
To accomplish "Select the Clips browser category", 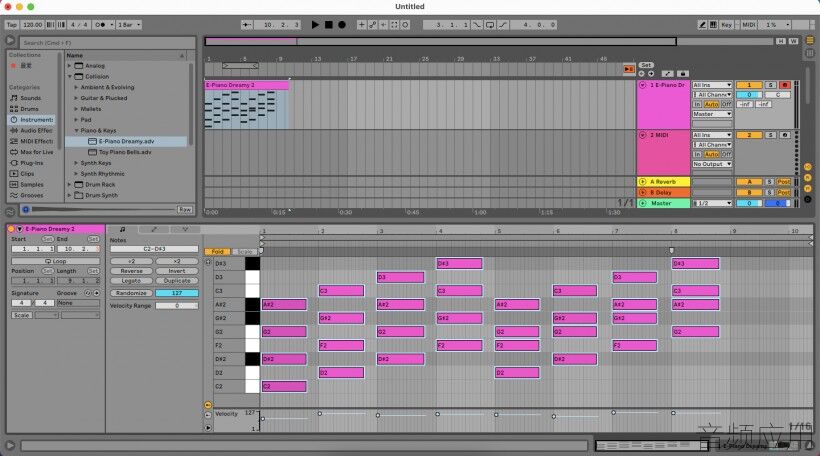I will click(x=27, y=174).
